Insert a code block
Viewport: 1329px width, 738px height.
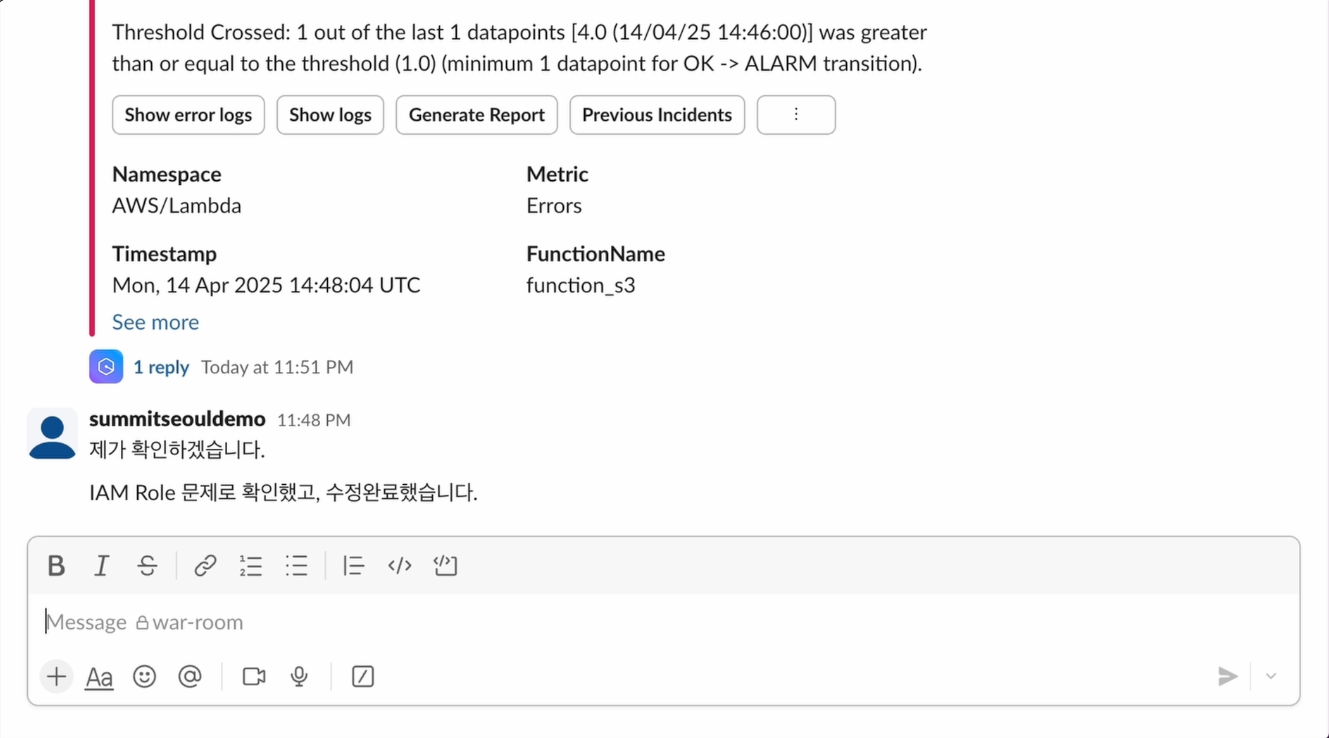[445, 566]
